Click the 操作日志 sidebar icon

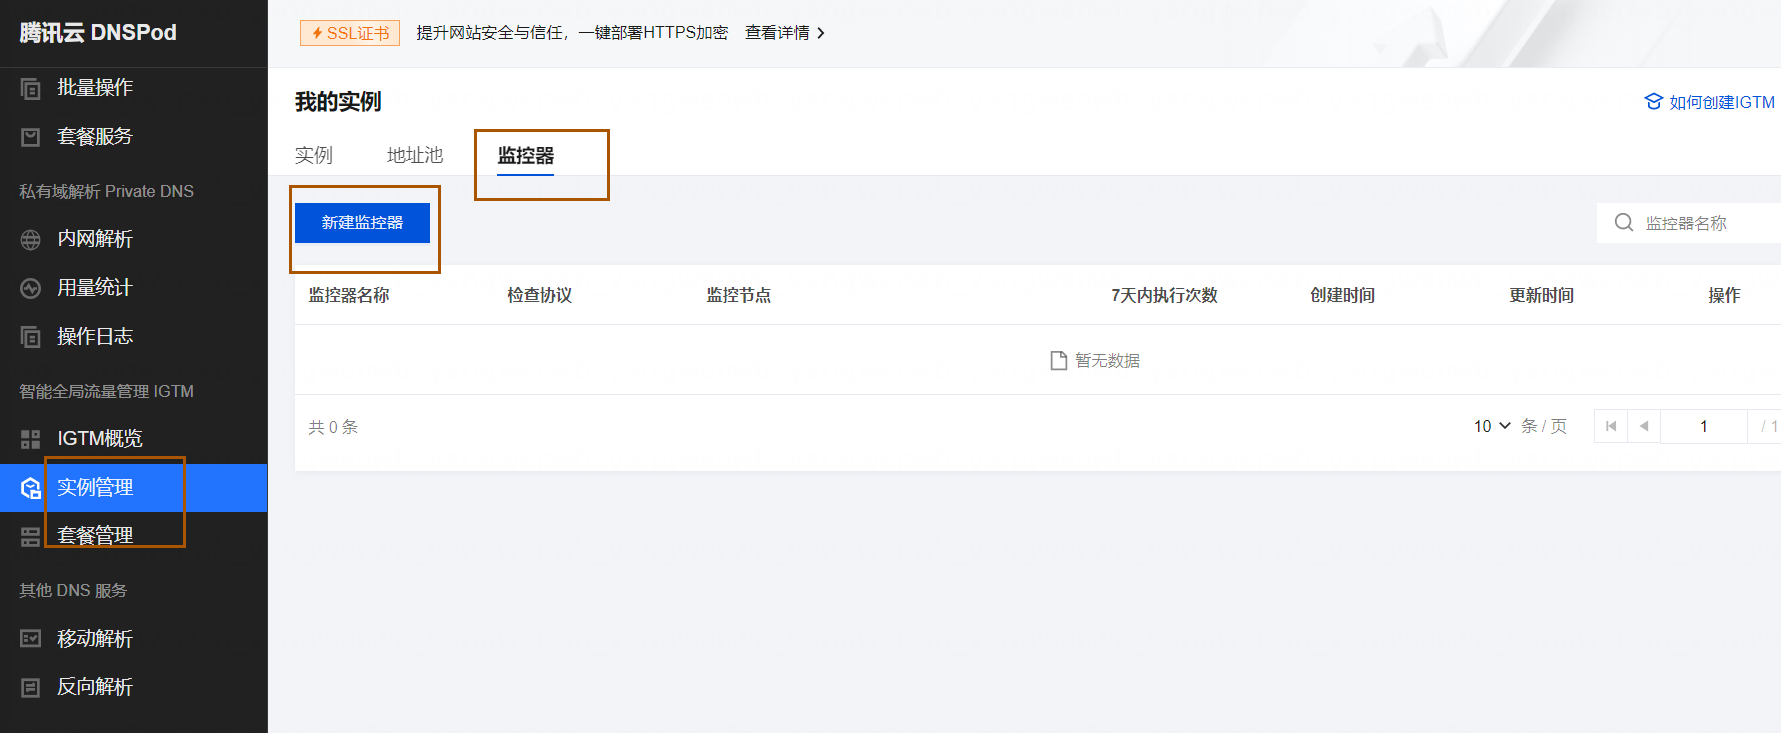coord(31,337)
